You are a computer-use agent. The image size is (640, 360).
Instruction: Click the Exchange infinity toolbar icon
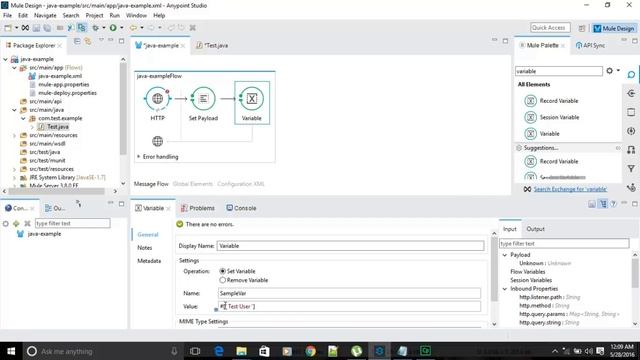[25, 28]
